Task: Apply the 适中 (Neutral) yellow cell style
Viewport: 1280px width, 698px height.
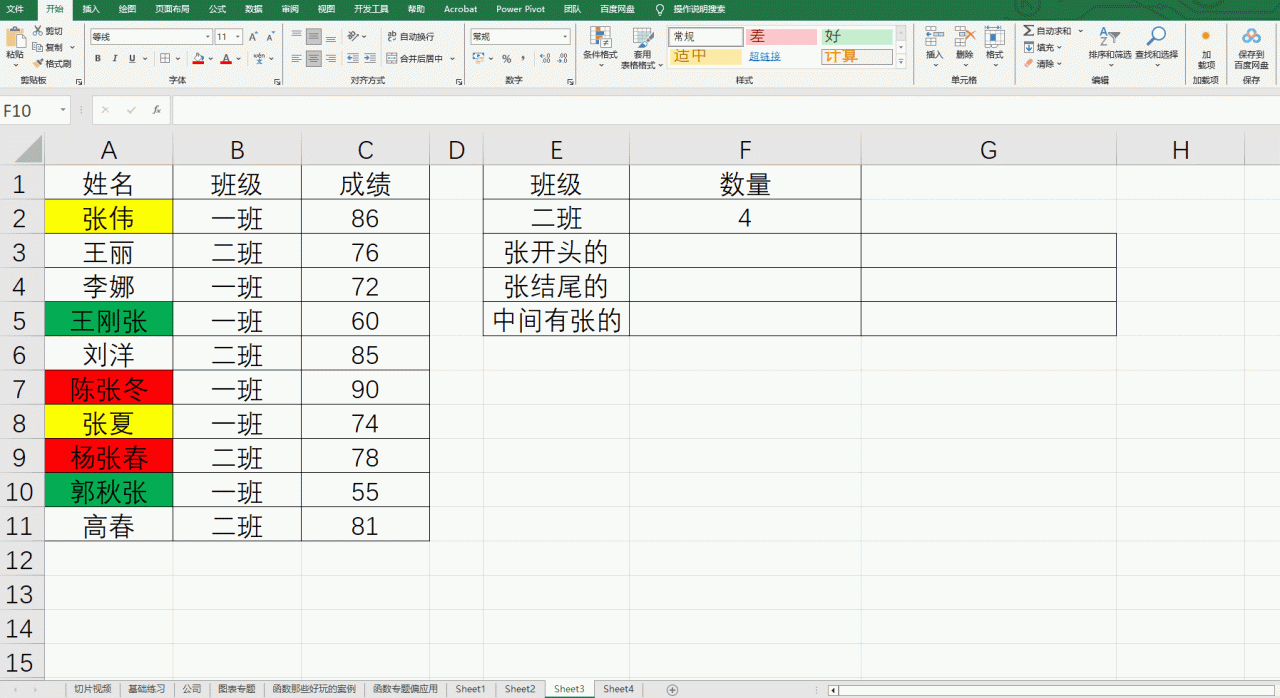Action: (x=706, y=56)
